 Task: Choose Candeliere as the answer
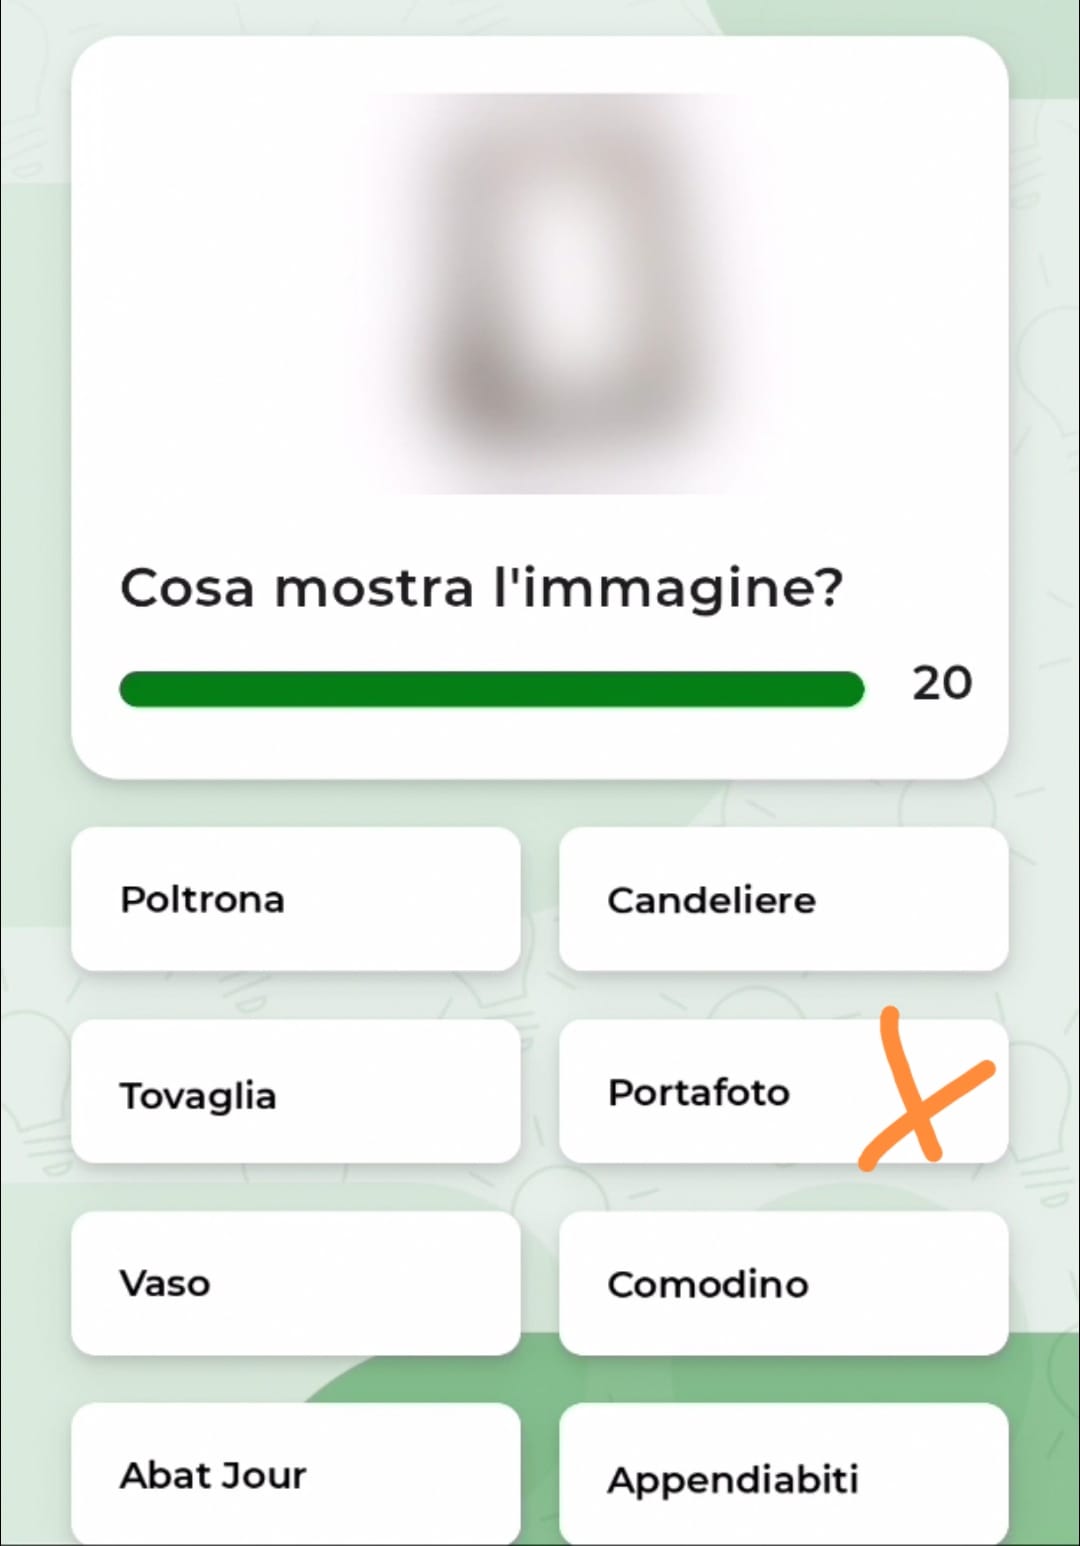(782, 899)
